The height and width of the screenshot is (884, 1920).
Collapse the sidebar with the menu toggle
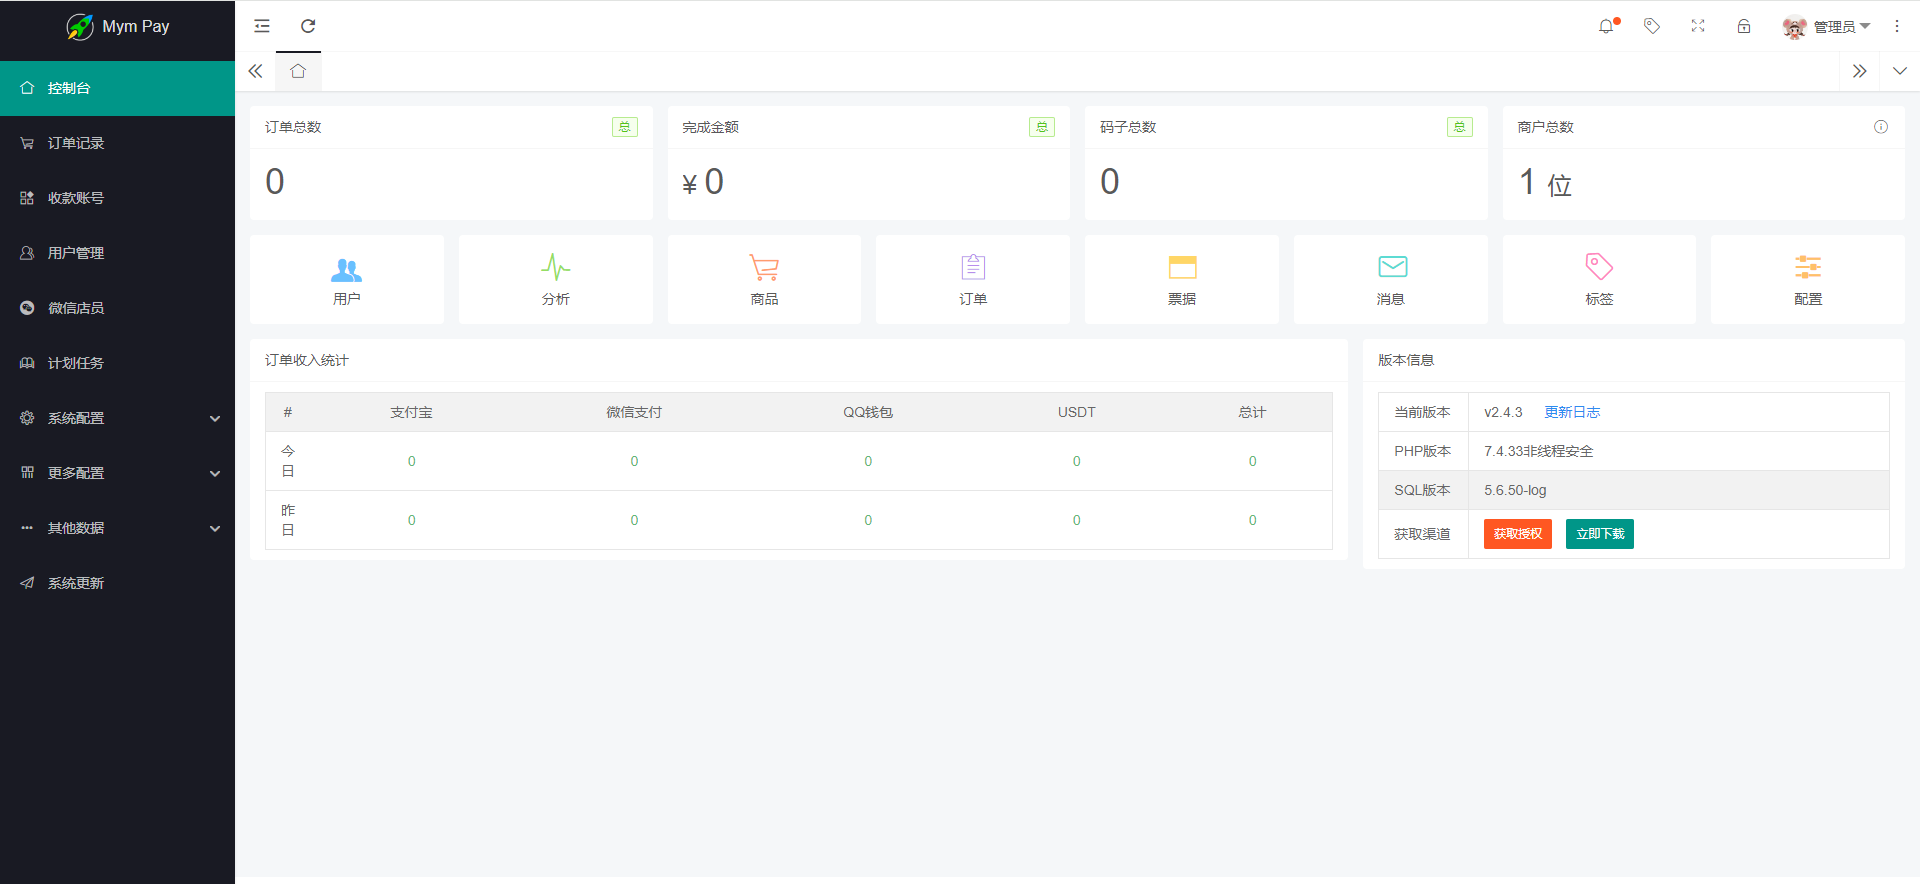262,26
